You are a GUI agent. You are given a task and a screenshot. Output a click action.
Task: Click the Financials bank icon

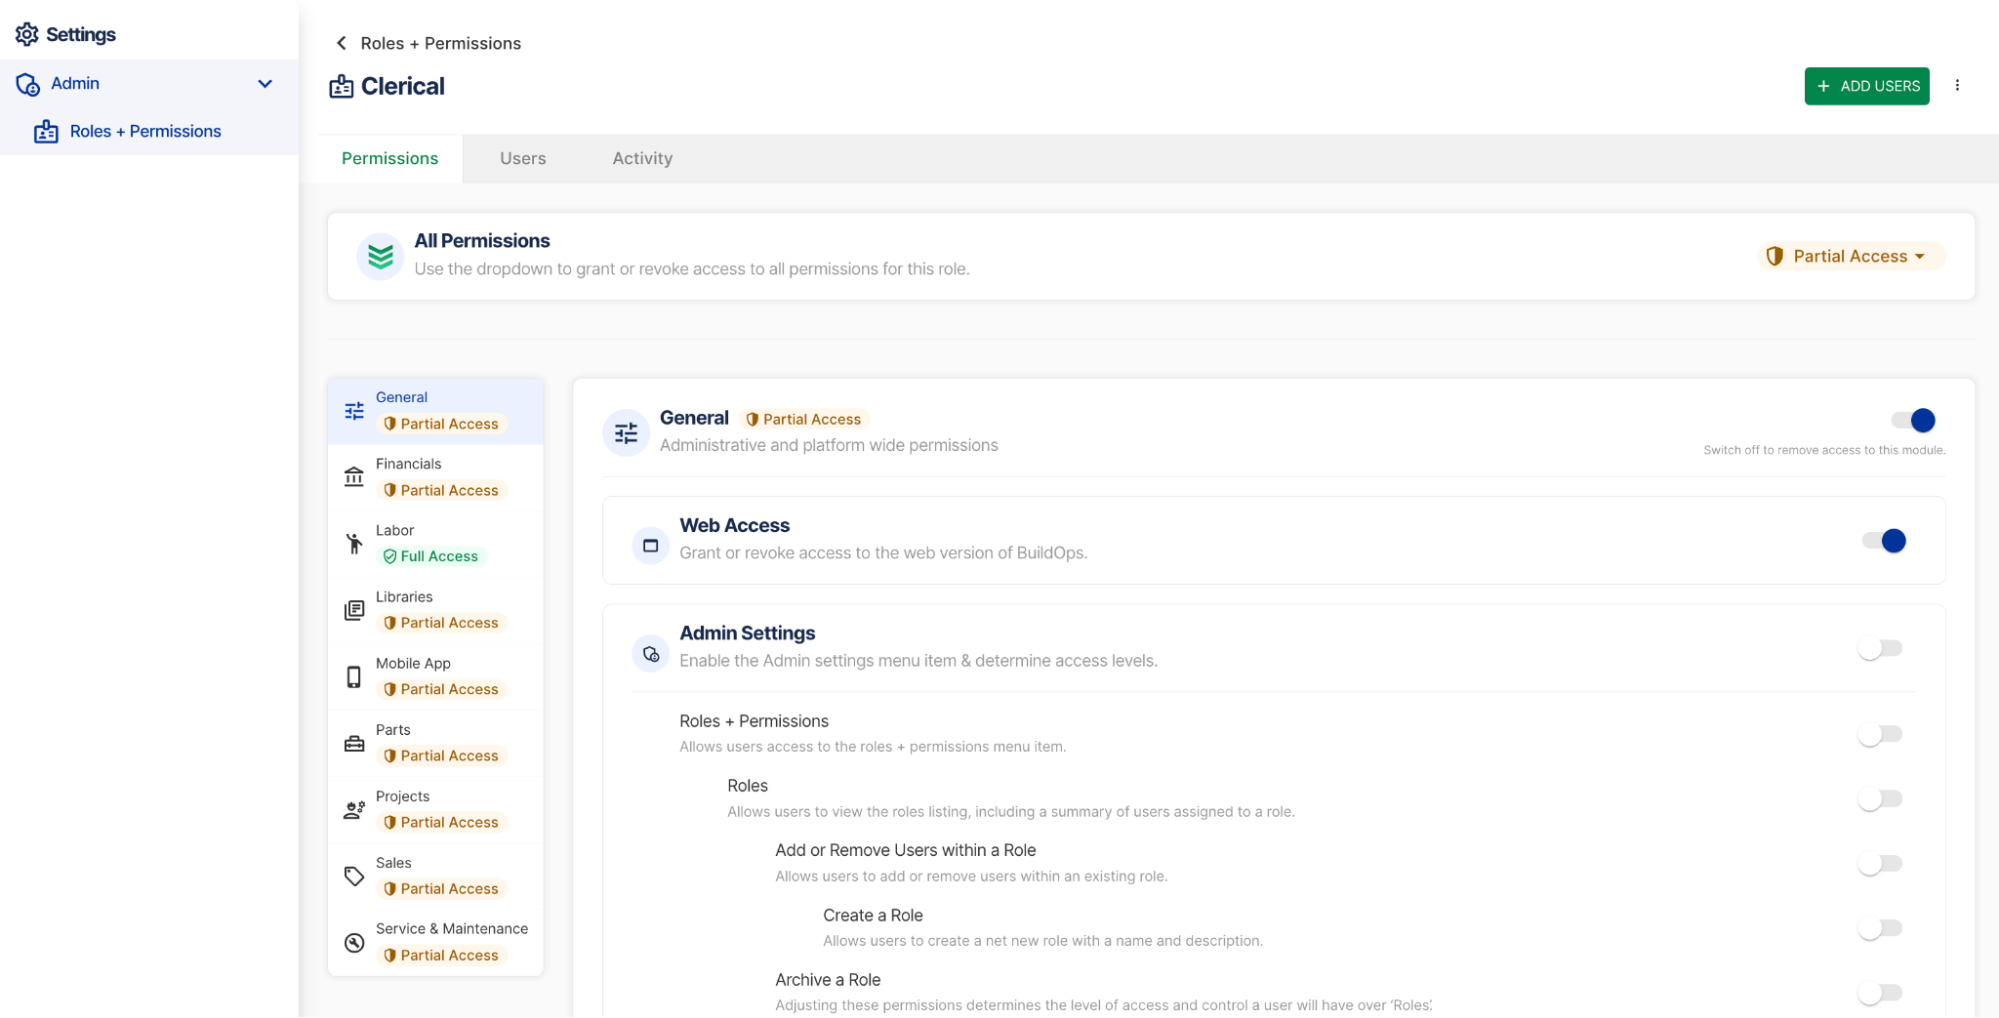pyautogui.click(x=354, y=477)
